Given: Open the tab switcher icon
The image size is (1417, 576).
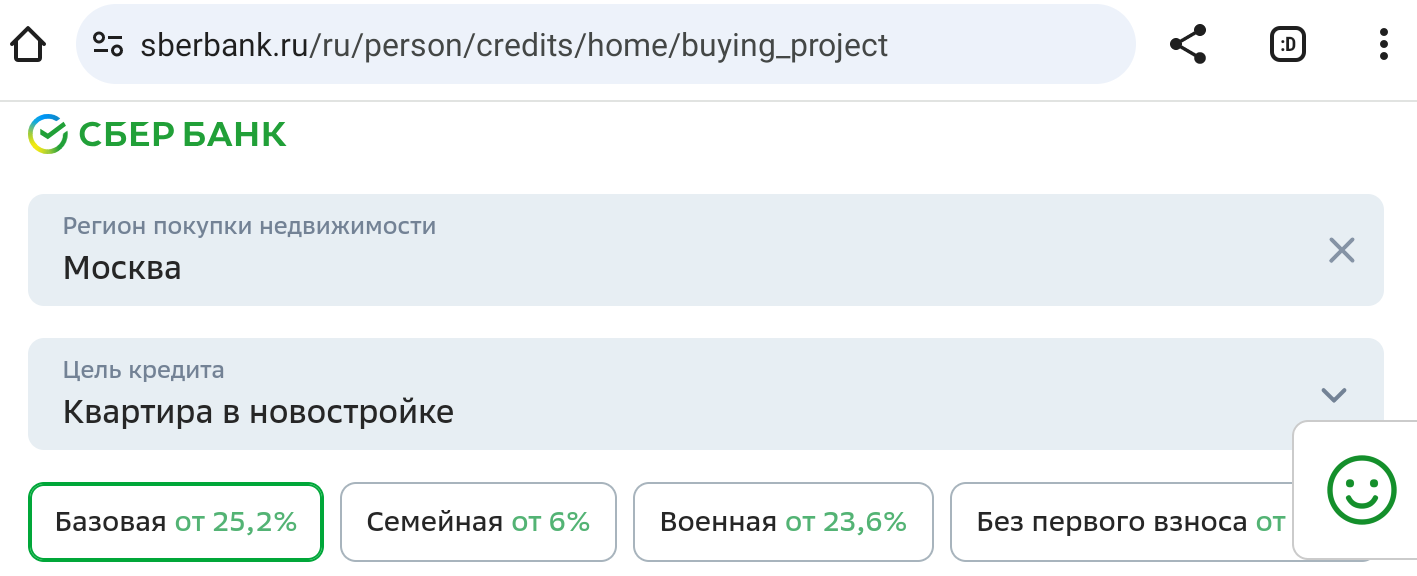Looking at the screenshot, I should [x=1288, y=45].
